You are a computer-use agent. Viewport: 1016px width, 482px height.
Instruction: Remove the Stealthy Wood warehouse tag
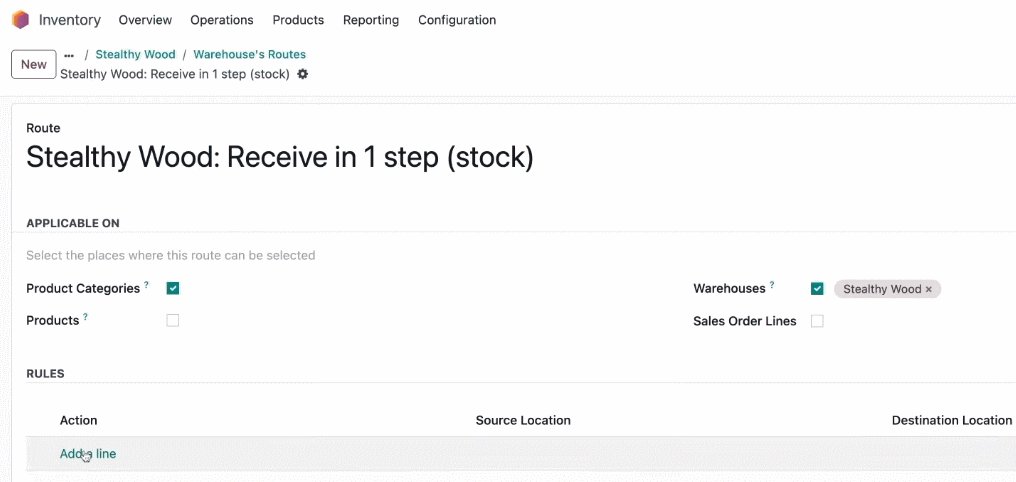point(929,289)
